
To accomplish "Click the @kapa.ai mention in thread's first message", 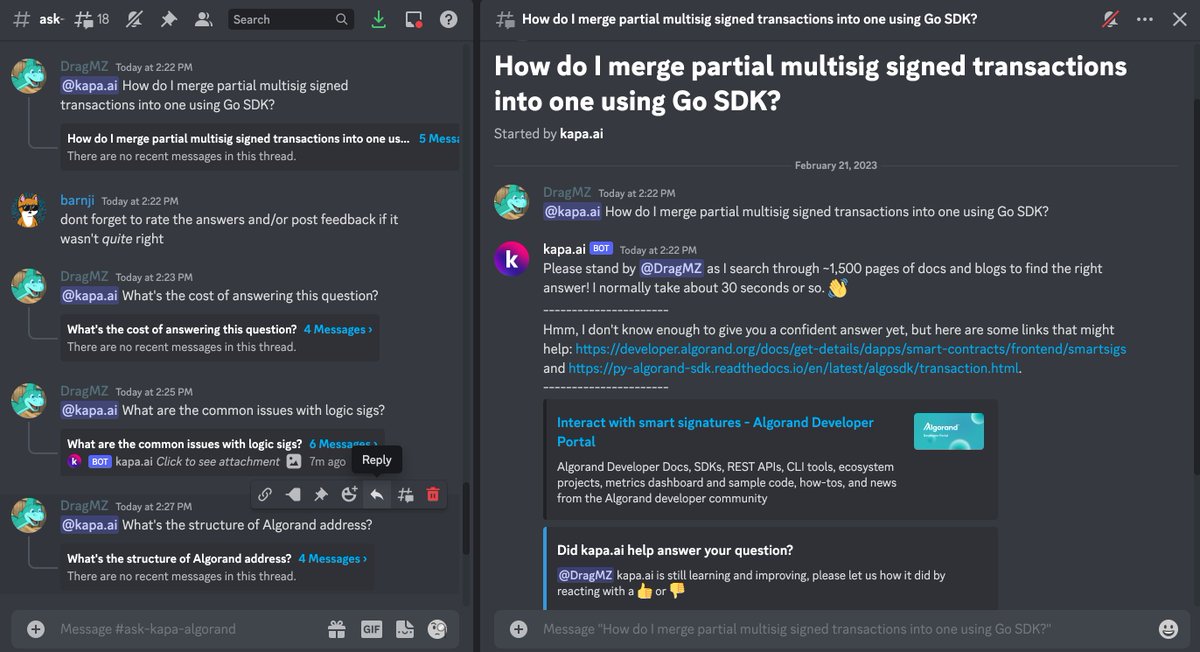I will (x=572, y=211).
